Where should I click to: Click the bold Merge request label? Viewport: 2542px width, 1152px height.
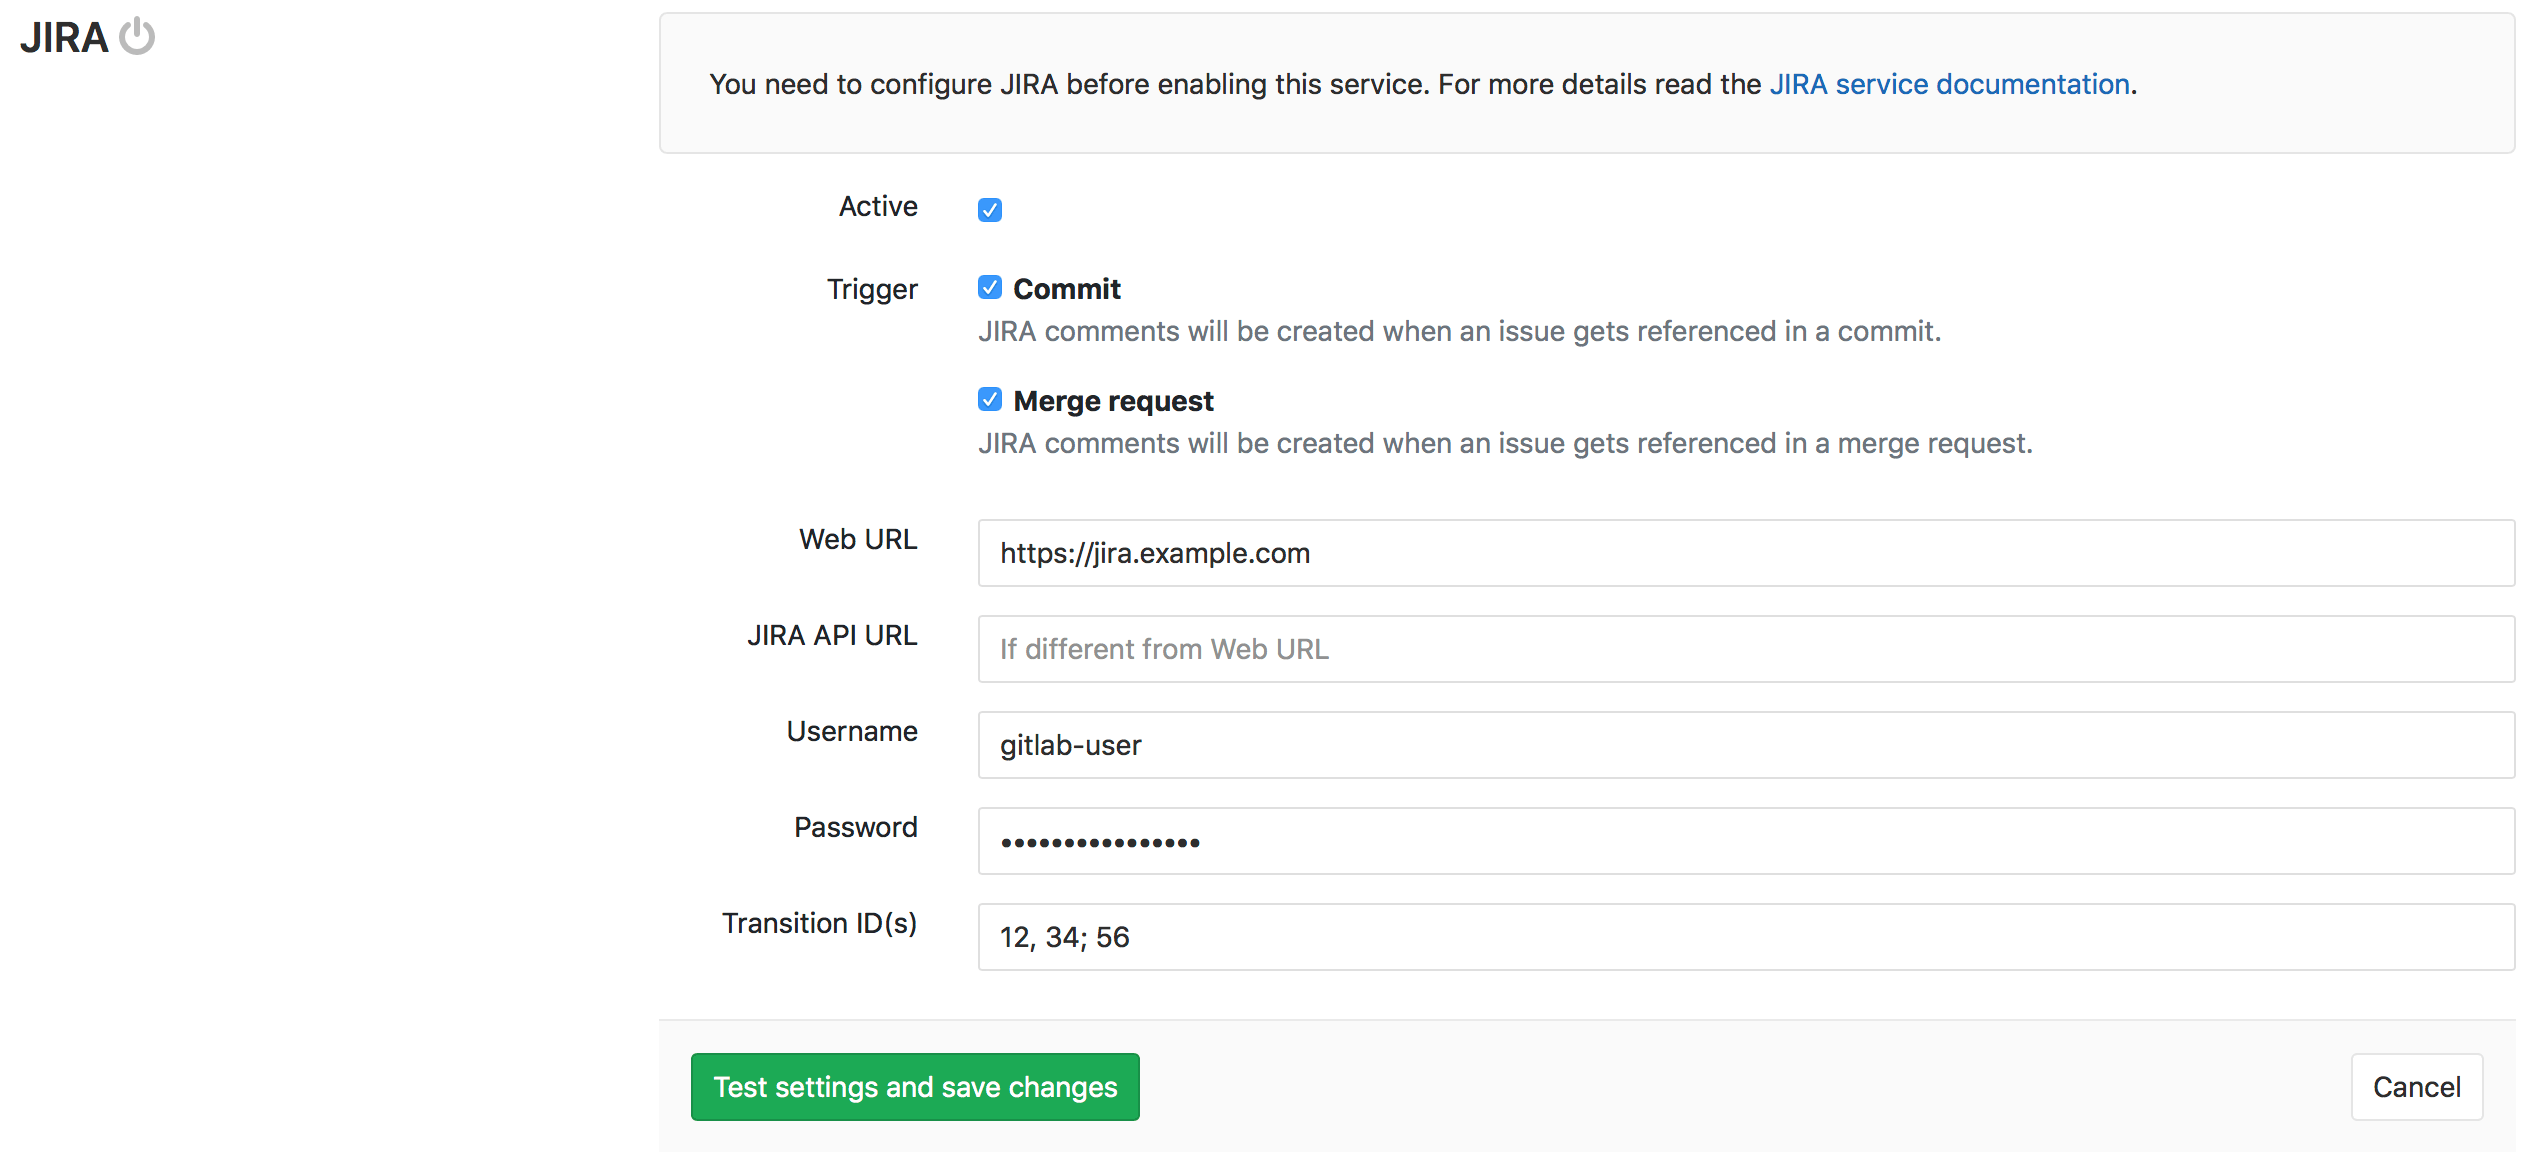click(x=1113, y=400)
